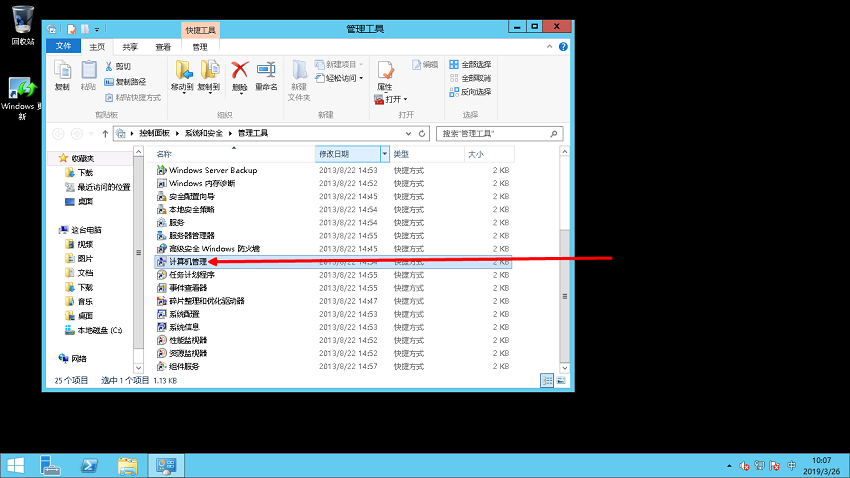Switch to details view layout icon

[x=547, y=380]
